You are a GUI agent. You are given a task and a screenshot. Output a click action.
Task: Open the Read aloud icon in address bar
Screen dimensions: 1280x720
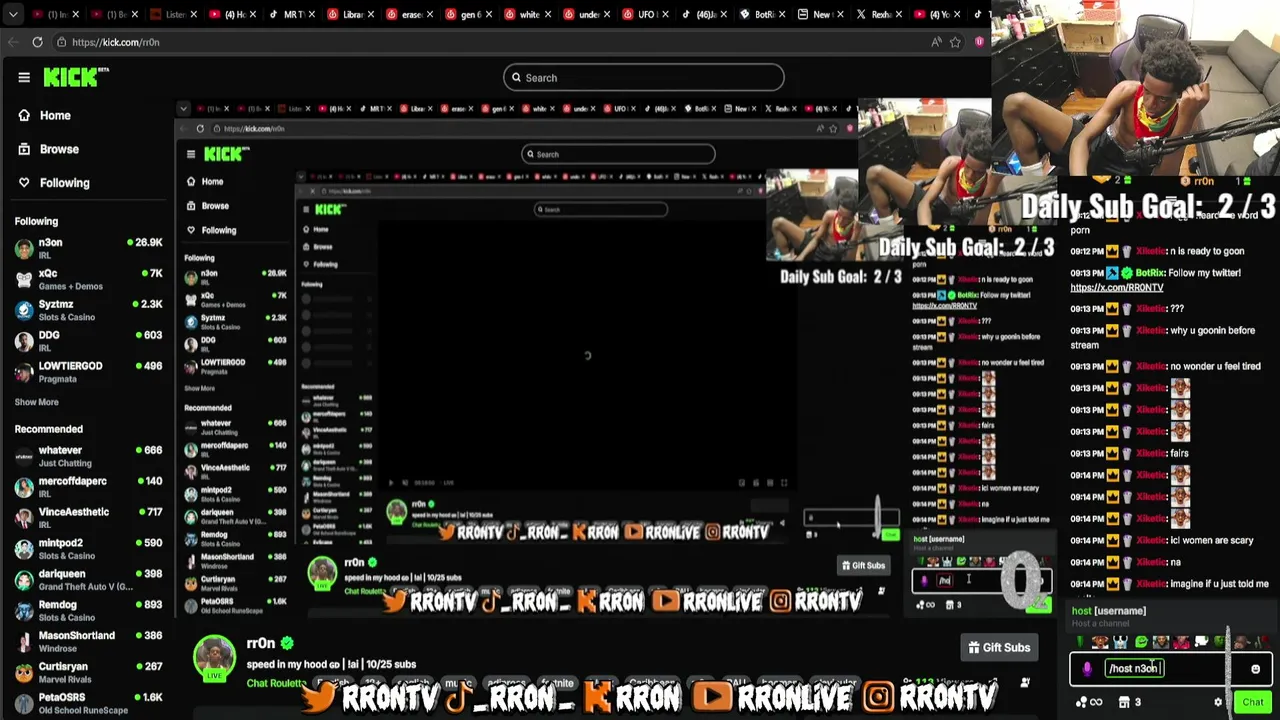pos(936,42)
